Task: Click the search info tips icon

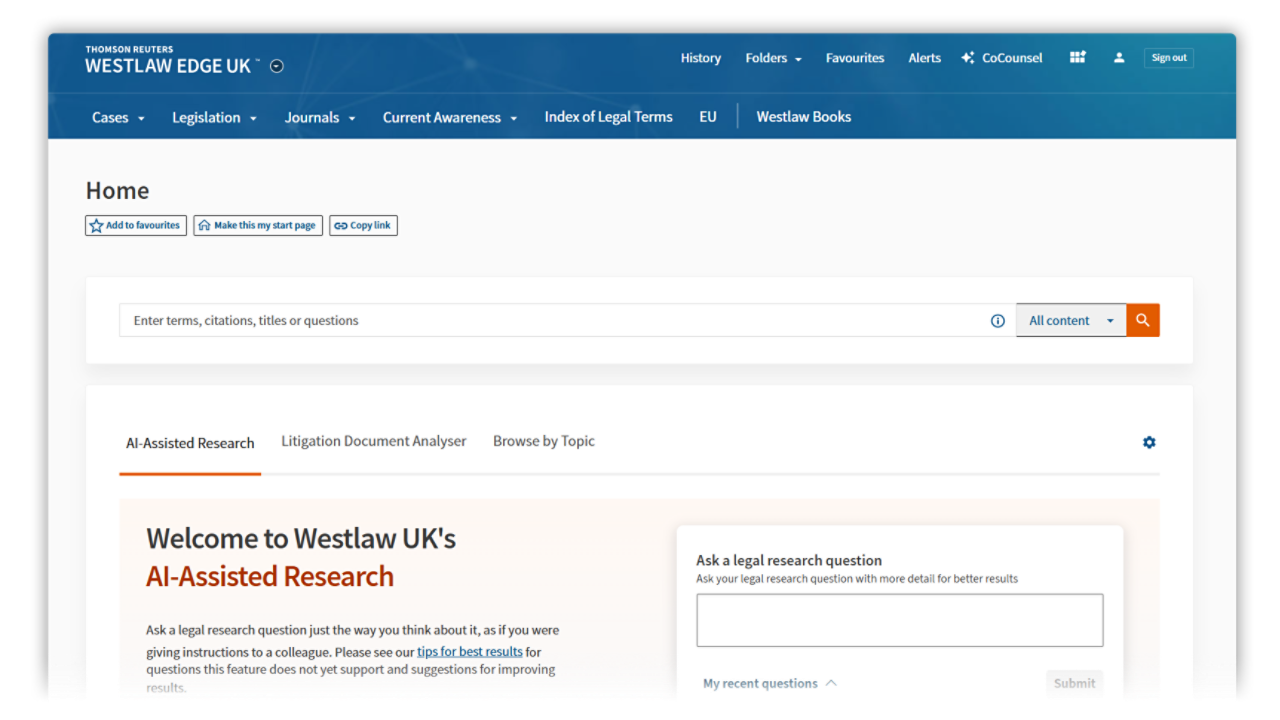Action: pos(997,321)
